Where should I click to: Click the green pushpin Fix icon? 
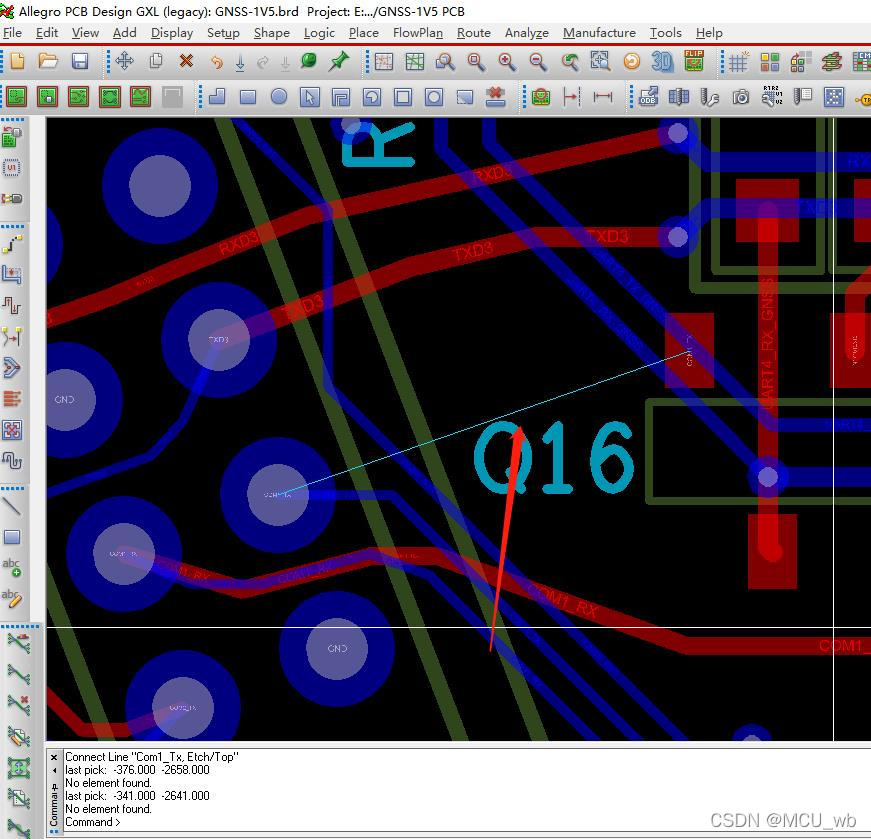pos(339,62)
